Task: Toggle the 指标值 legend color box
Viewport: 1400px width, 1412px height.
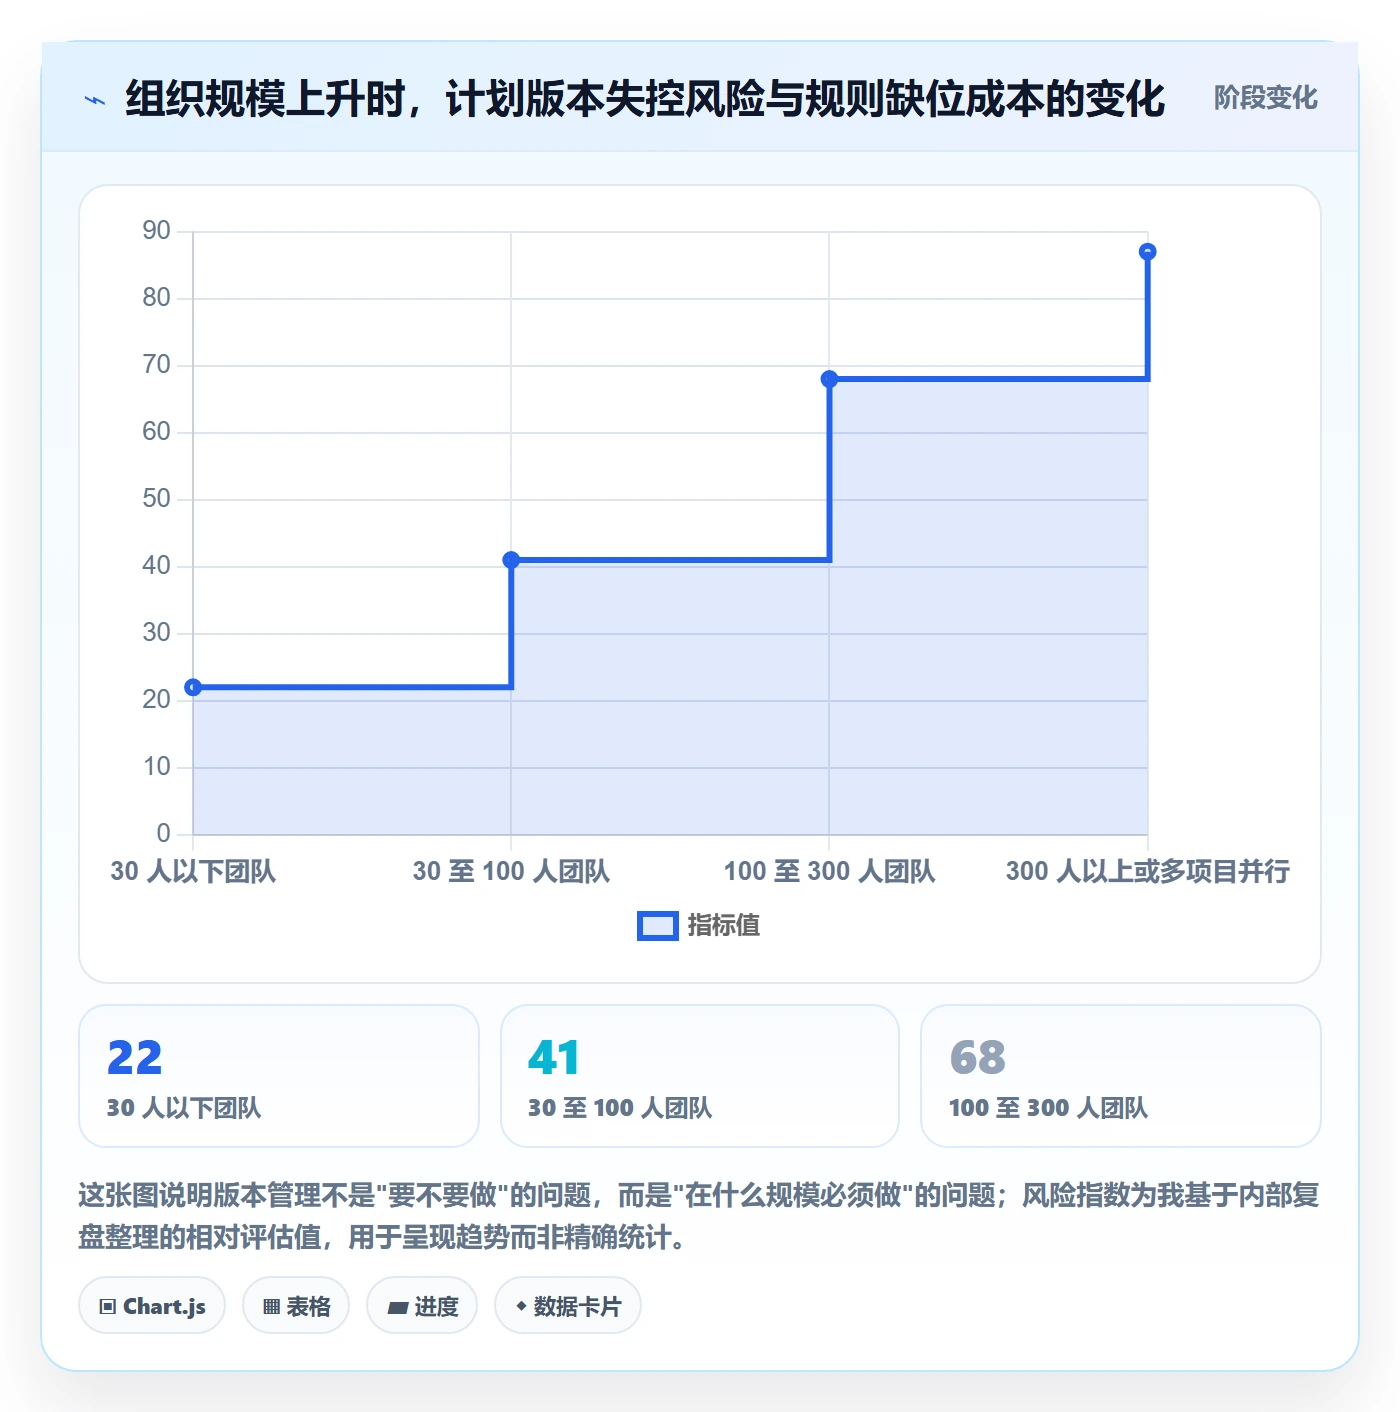Action: [x=658, y=926]
